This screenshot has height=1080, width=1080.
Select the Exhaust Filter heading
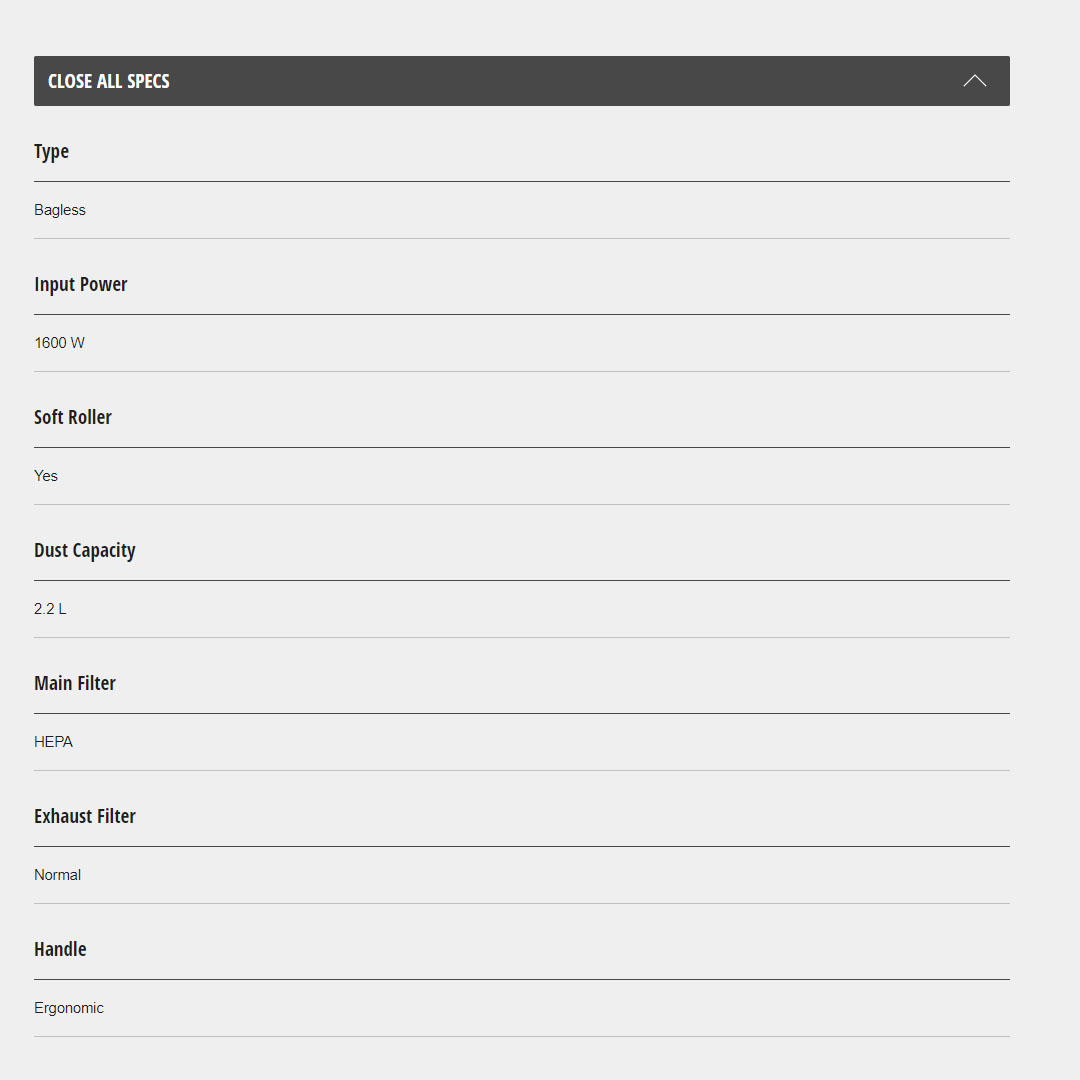(x=85, y=816)
